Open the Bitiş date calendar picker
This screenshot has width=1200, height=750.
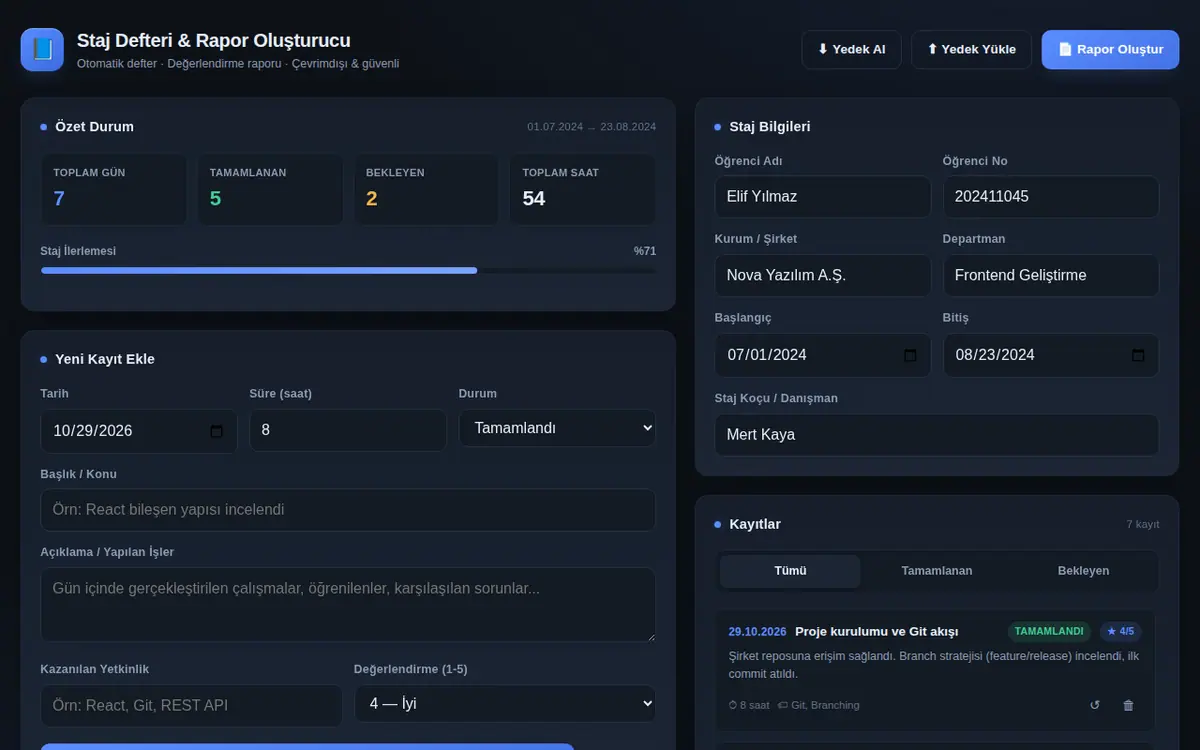pos(1138,355)
